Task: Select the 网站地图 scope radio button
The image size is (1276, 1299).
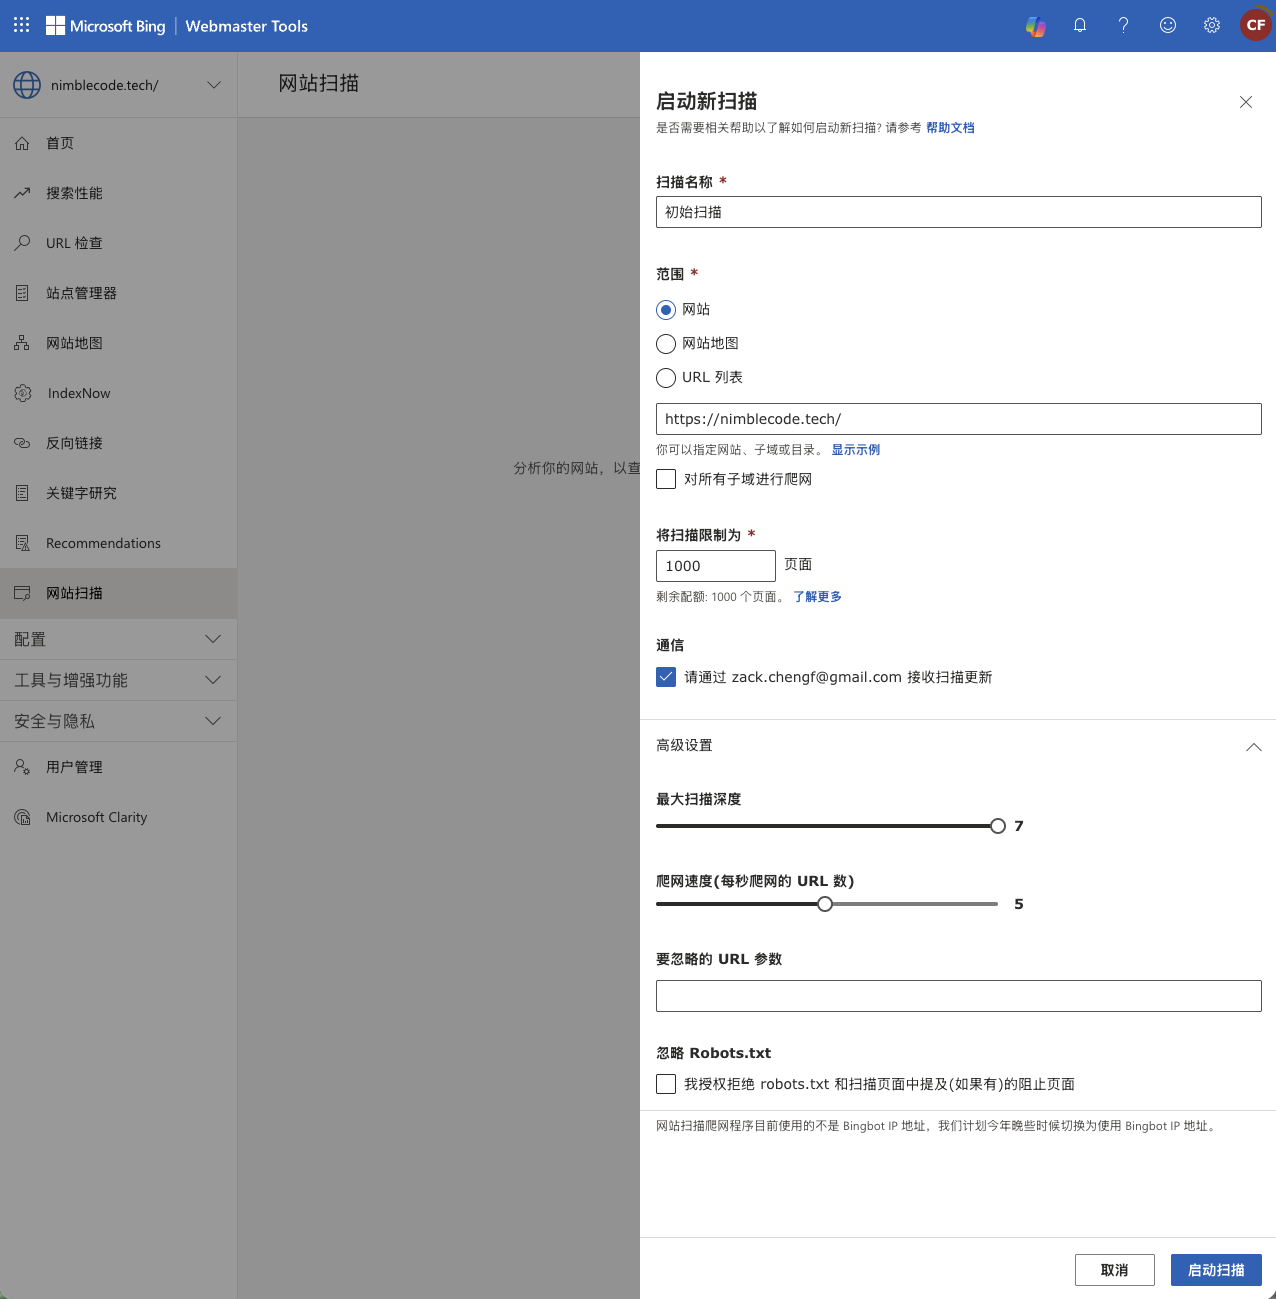Action: (666, 344)
